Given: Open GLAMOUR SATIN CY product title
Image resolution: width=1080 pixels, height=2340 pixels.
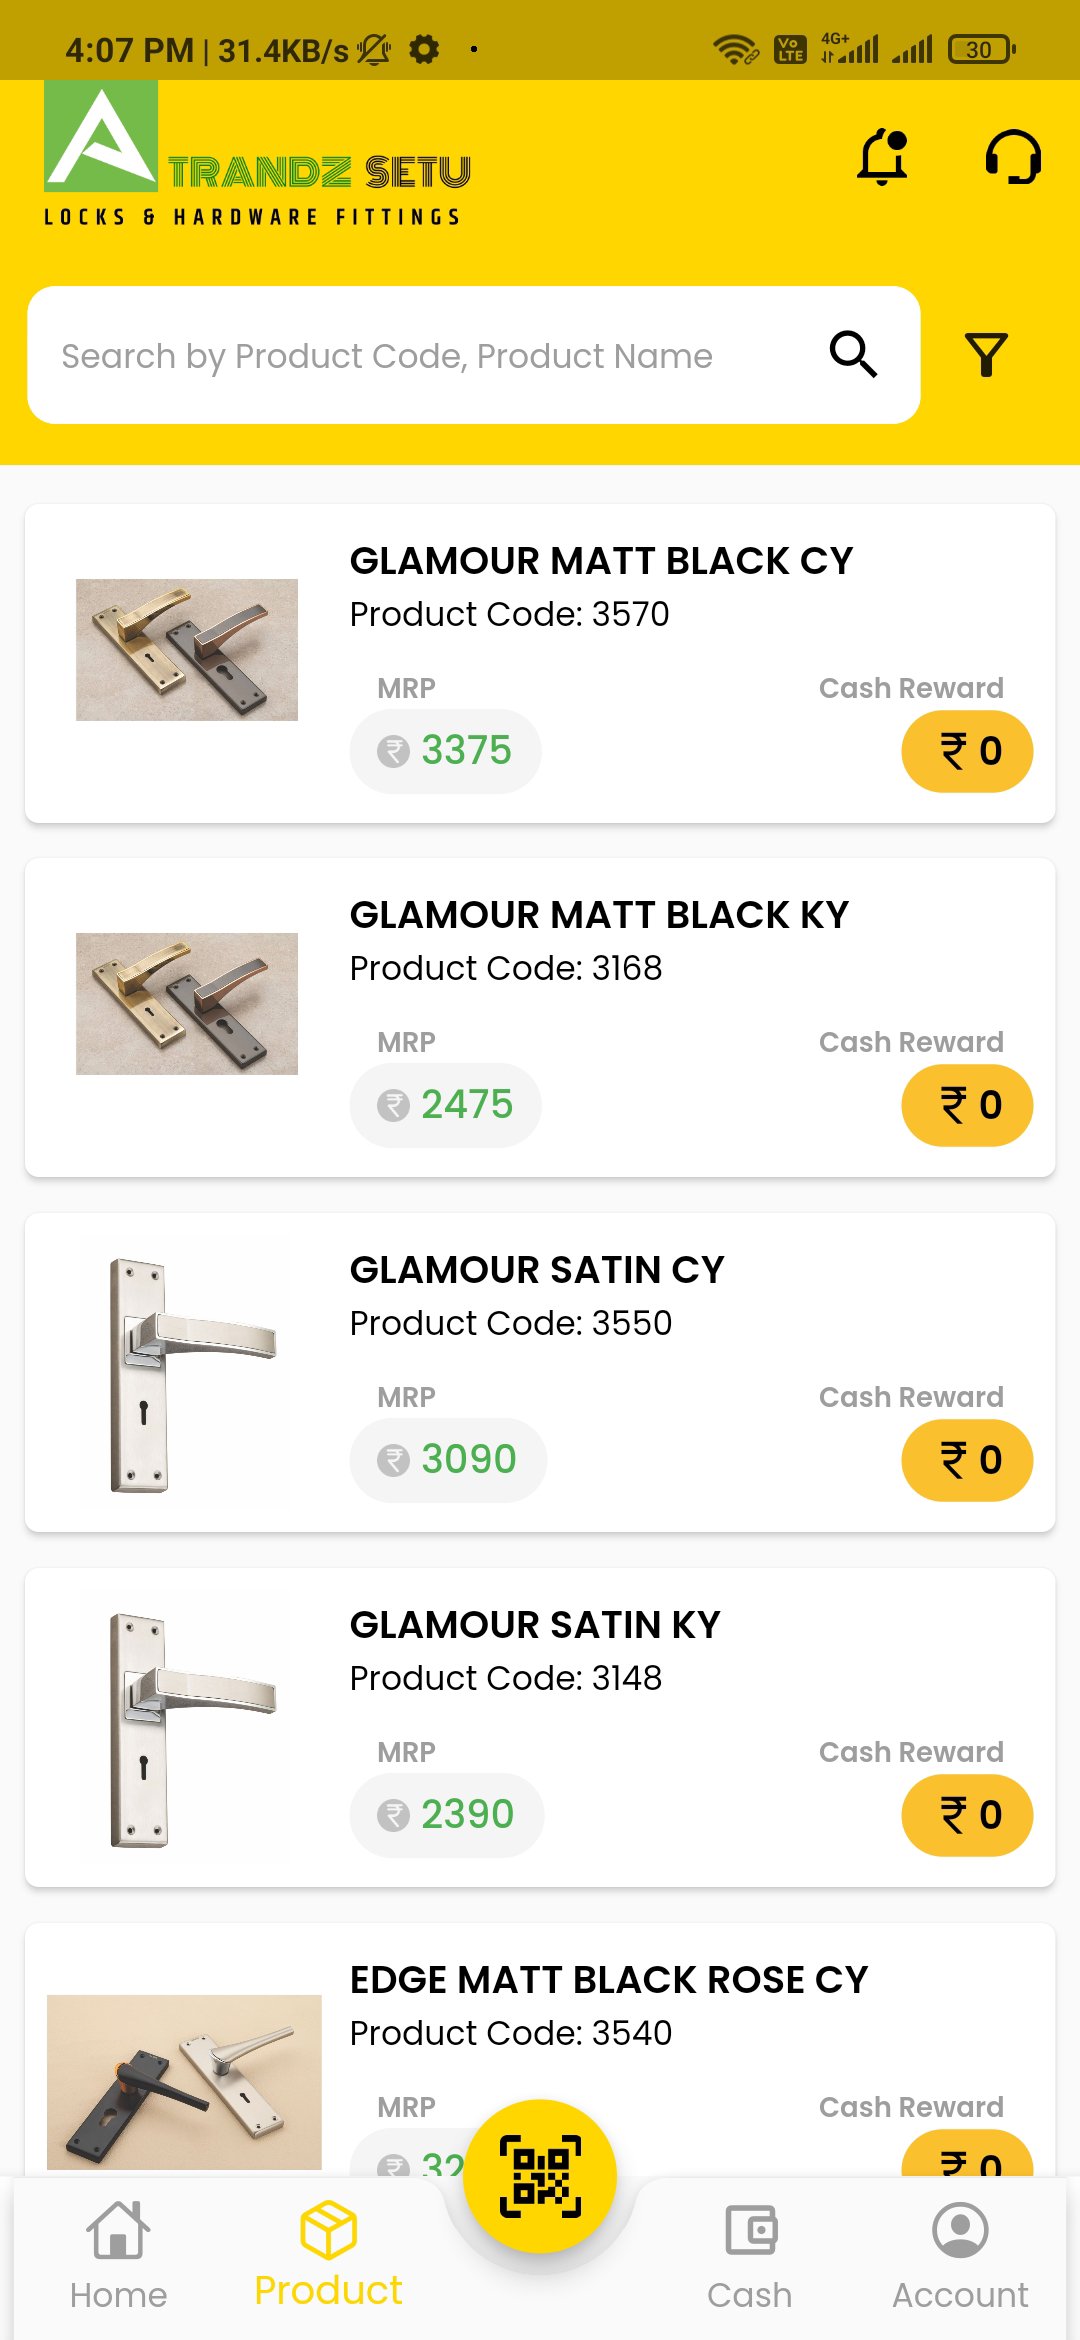Looking at the screenshot, I should click(x=537, y=1270).
